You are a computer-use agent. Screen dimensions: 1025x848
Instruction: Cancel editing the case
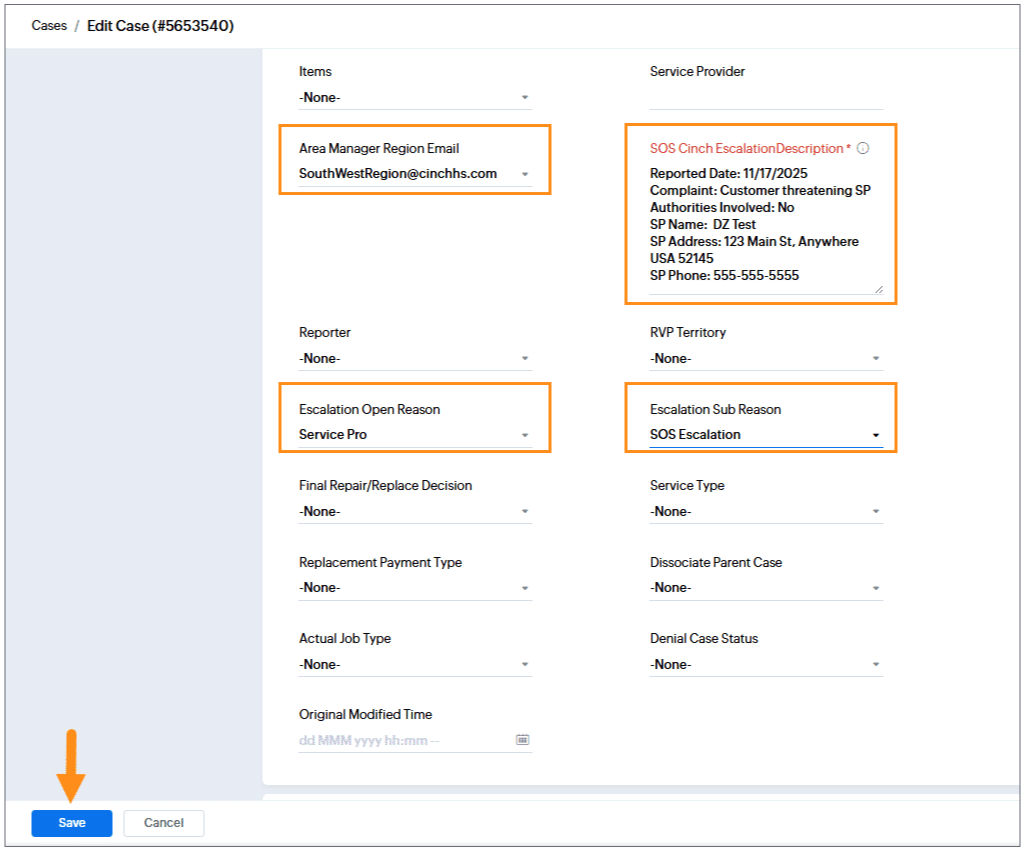pyautogui.click(x=164, y=823)
